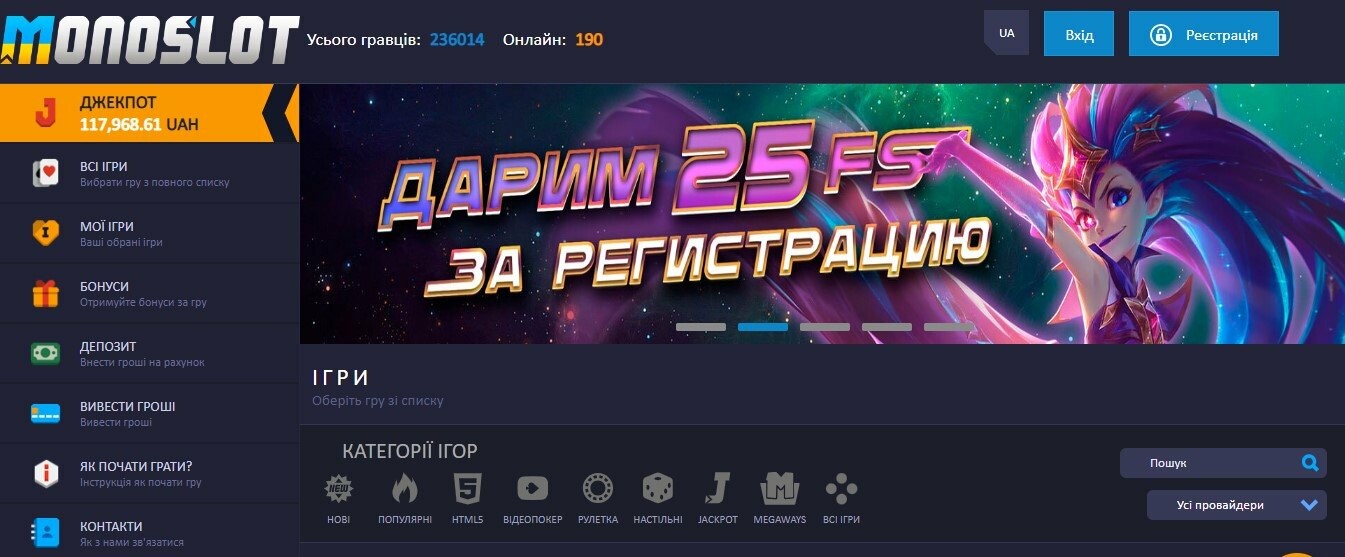The image size is (1345, 557).
Task: Click the Monoslot logo
Action: (x=150, y=38)
